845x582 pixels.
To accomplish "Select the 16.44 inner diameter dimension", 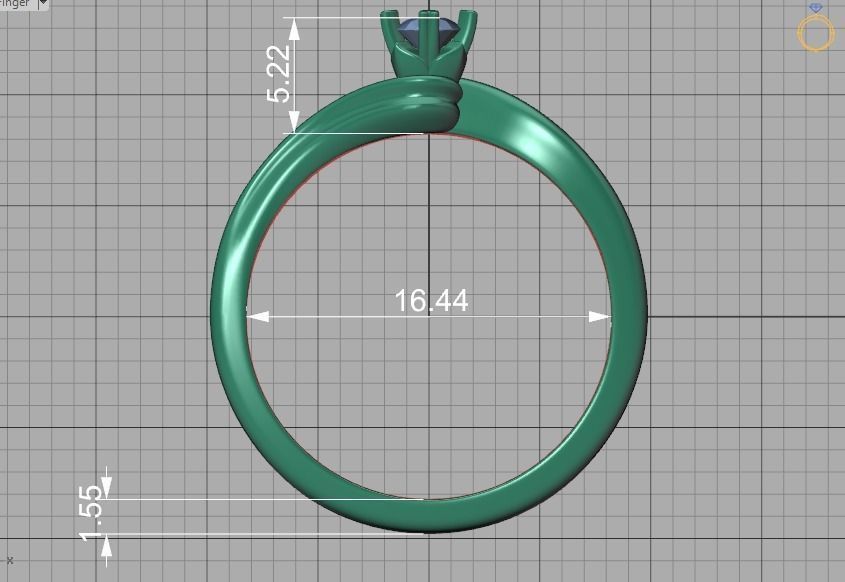I will (x=431, y=301).
